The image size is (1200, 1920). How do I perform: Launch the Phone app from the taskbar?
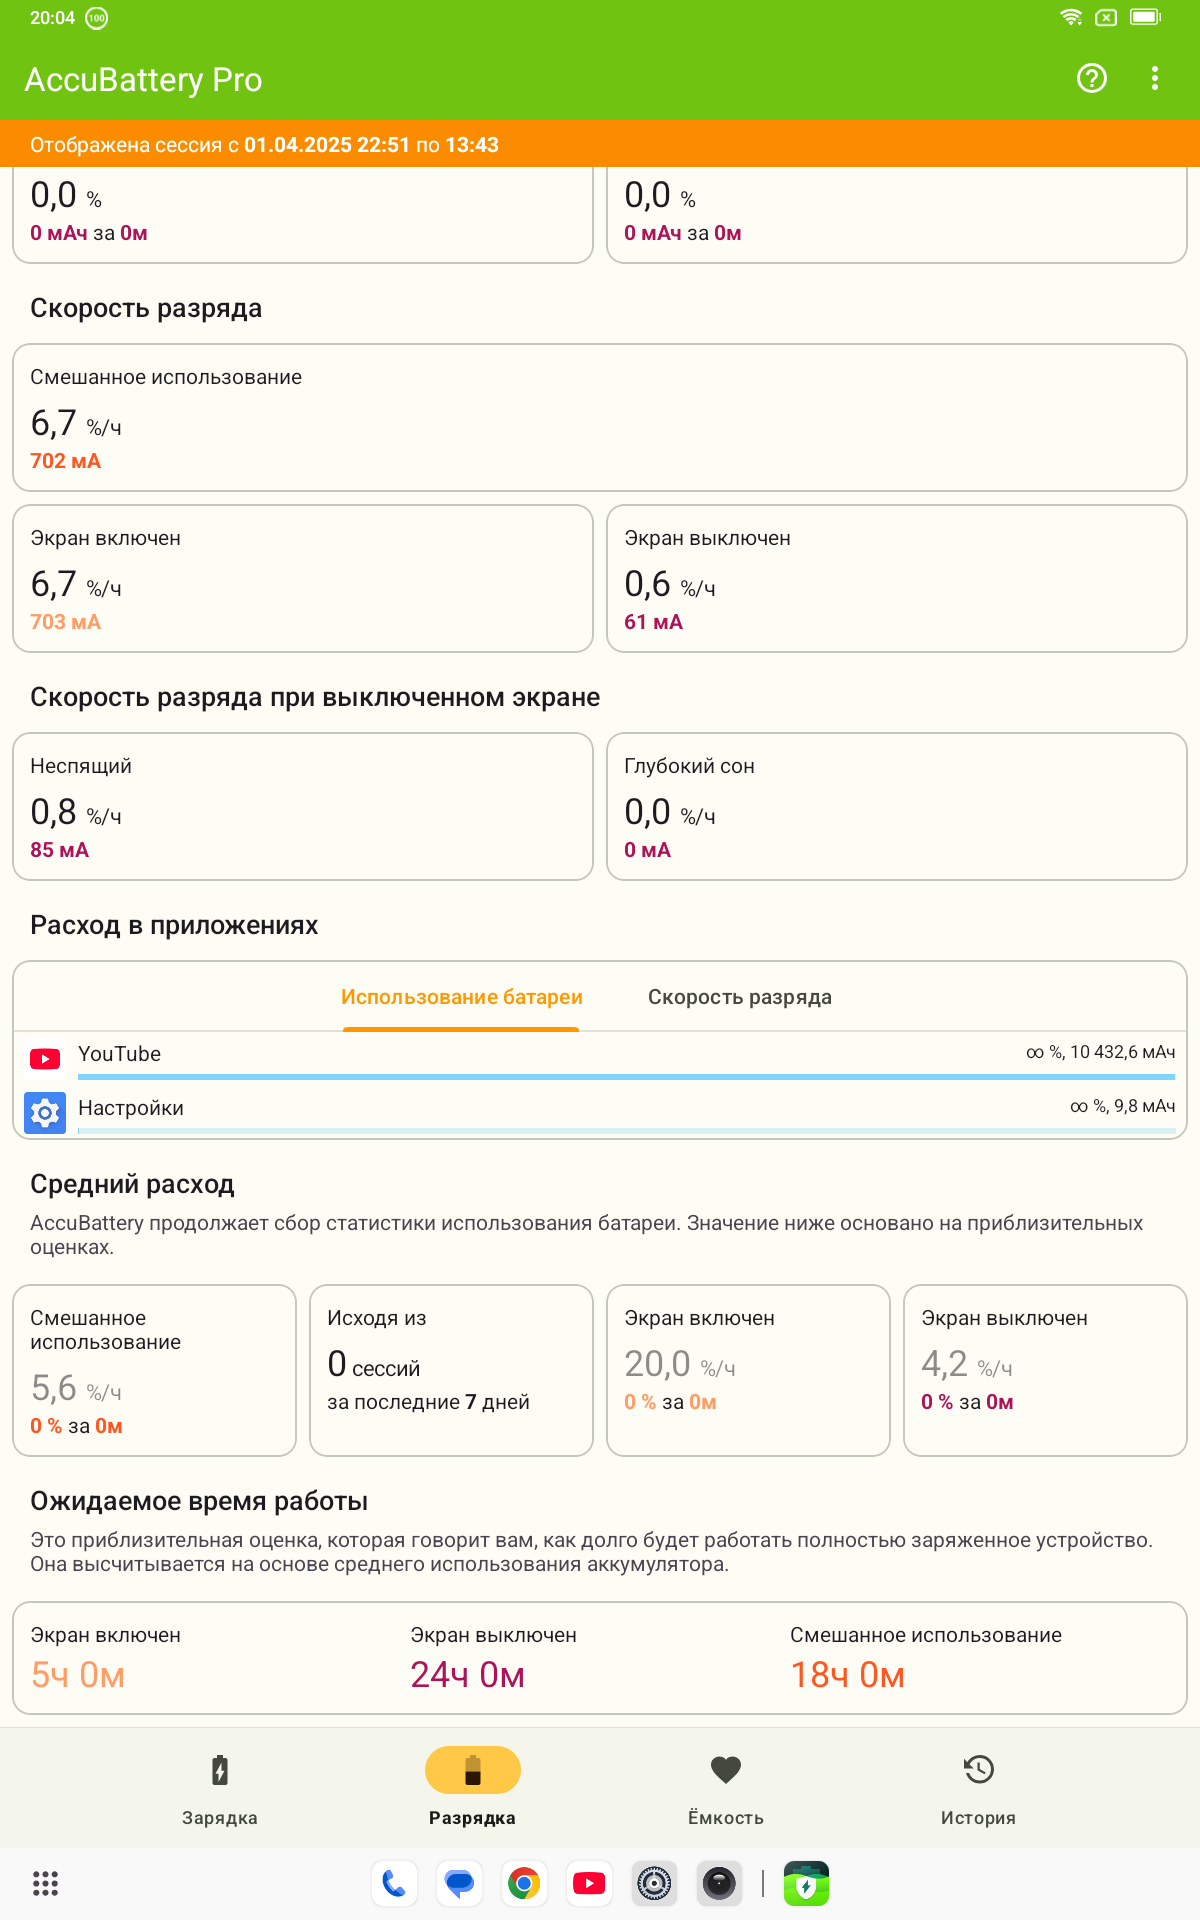pos(394,1884)
